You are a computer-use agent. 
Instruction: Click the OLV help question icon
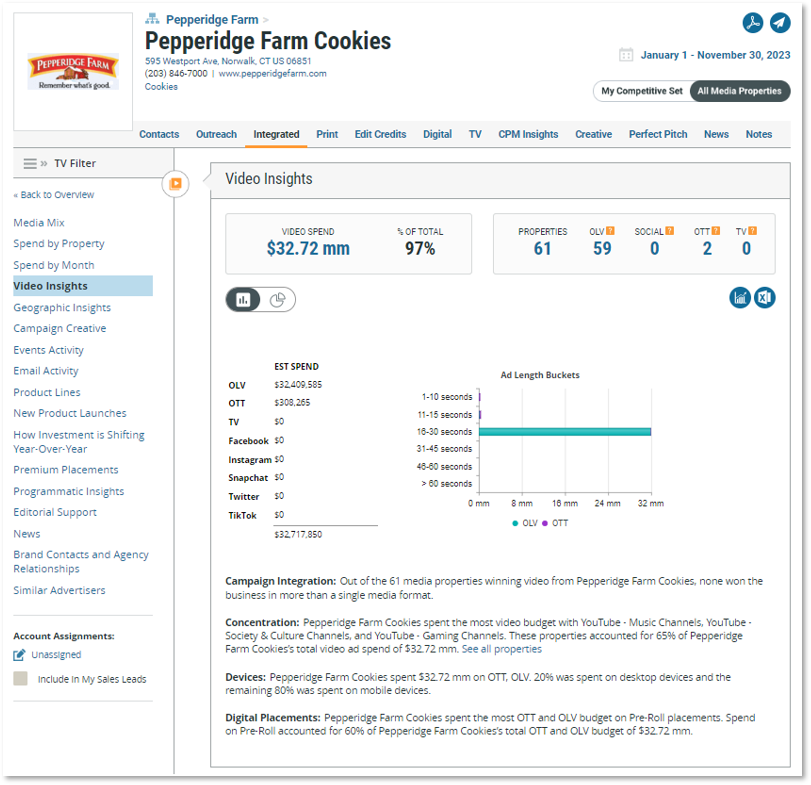(x=610, y=231)
